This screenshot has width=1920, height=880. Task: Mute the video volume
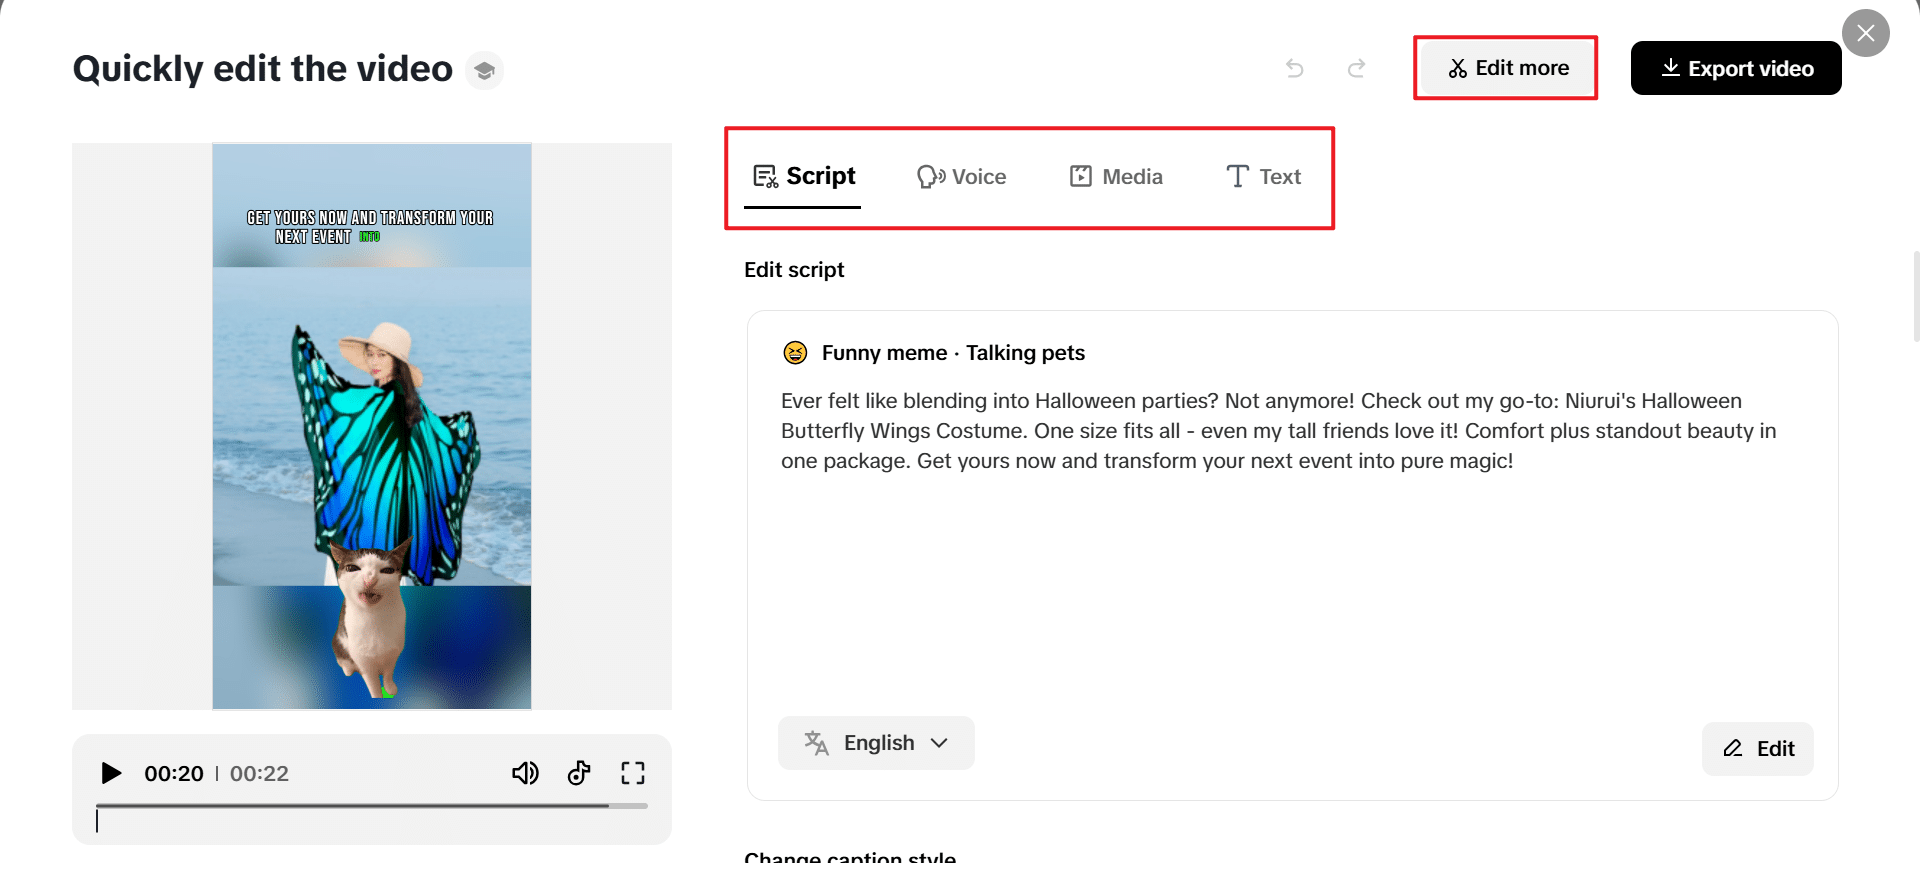(525, 773)
